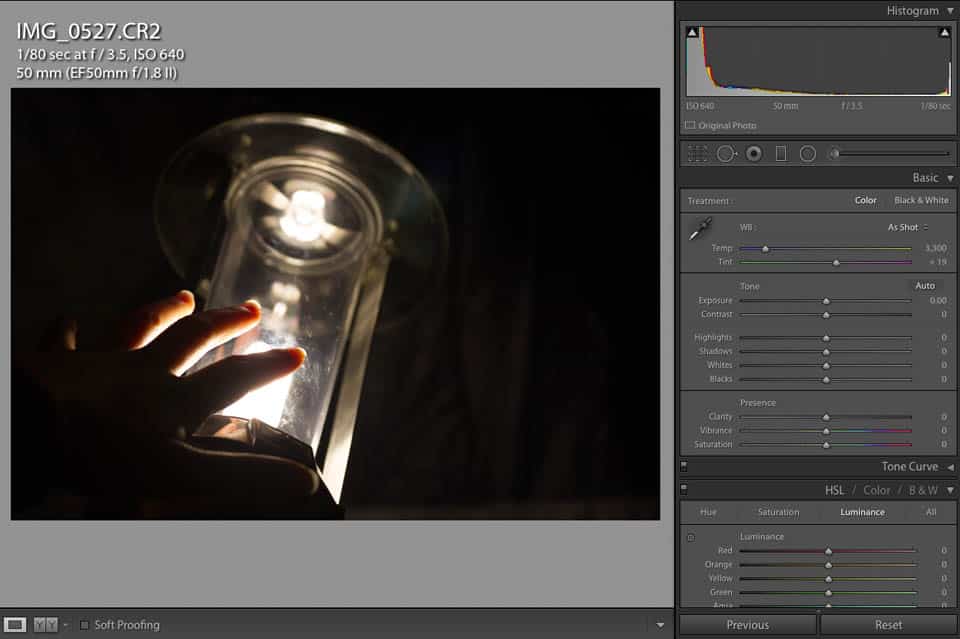960x639 pixels.
Task: Switch to the Hue tab
Action: [x=708, y=512]
